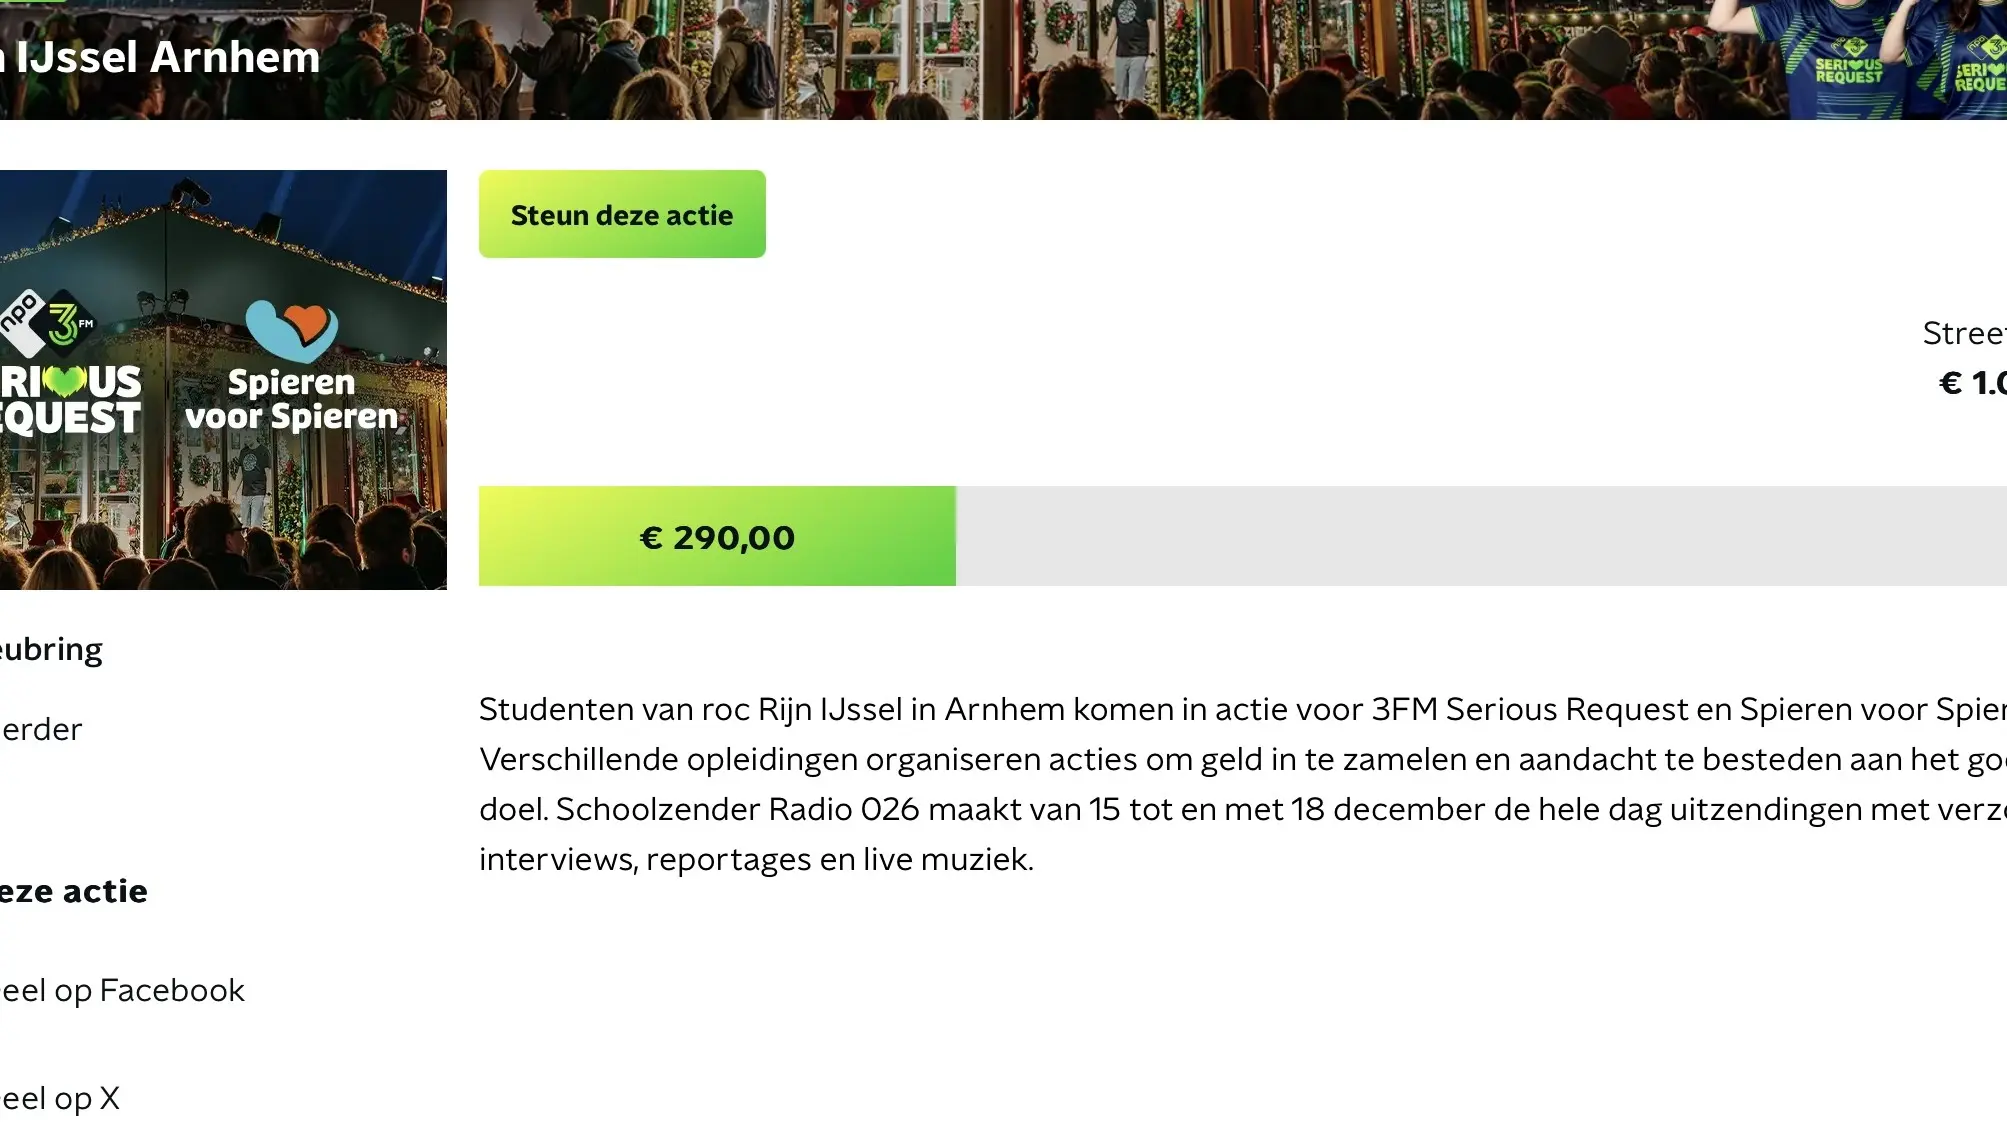Image resolution: width=2007 pixels, height=1129 pixels.
Task: Click the deze actie section heading
Action: click(73, 891)
